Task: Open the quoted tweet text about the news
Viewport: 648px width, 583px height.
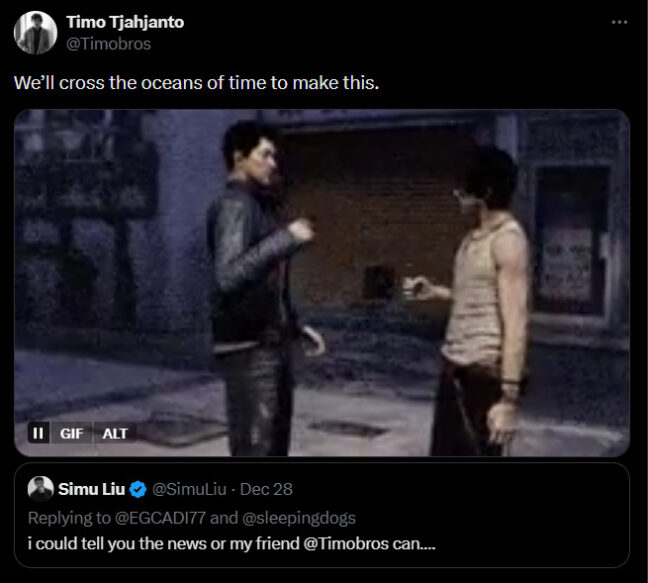Action: [231, 543]
